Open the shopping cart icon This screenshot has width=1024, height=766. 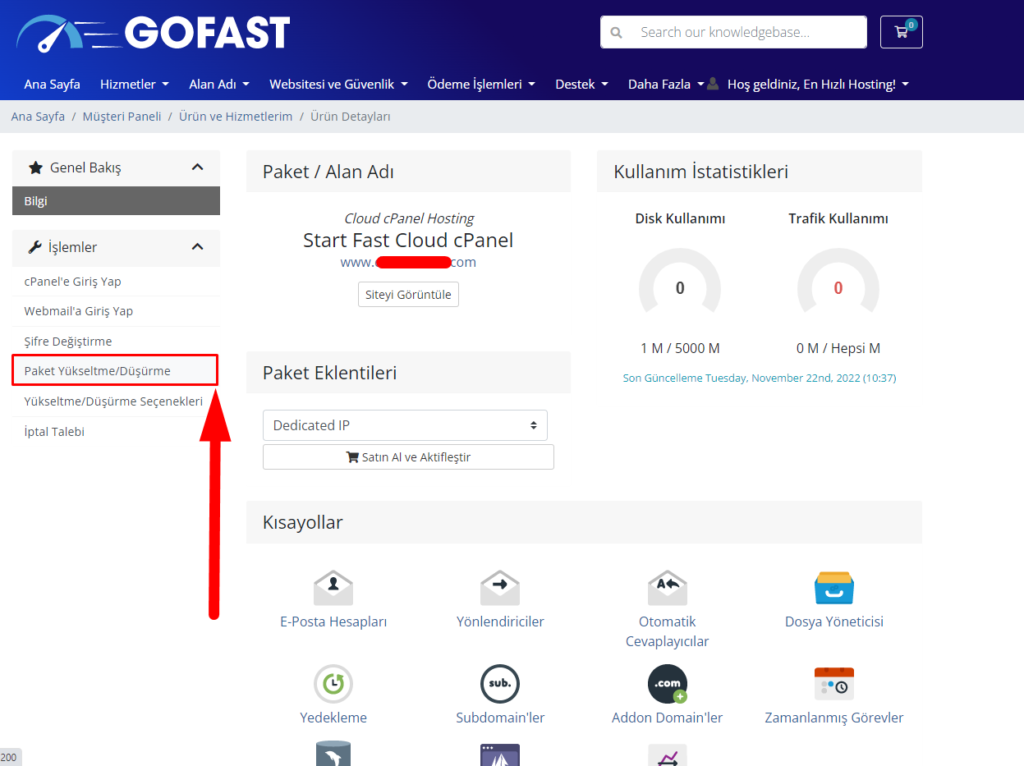click(901, 32)
